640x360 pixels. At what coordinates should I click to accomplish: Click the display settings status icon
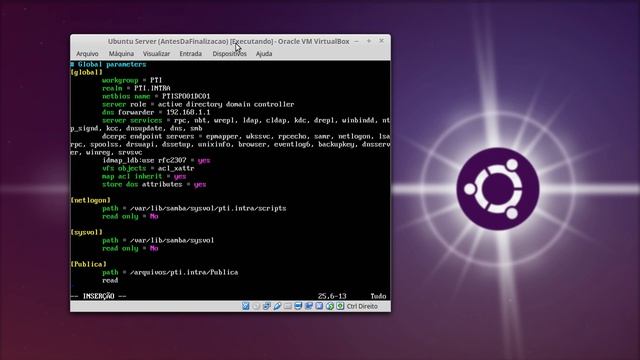(x=298, y=306)
